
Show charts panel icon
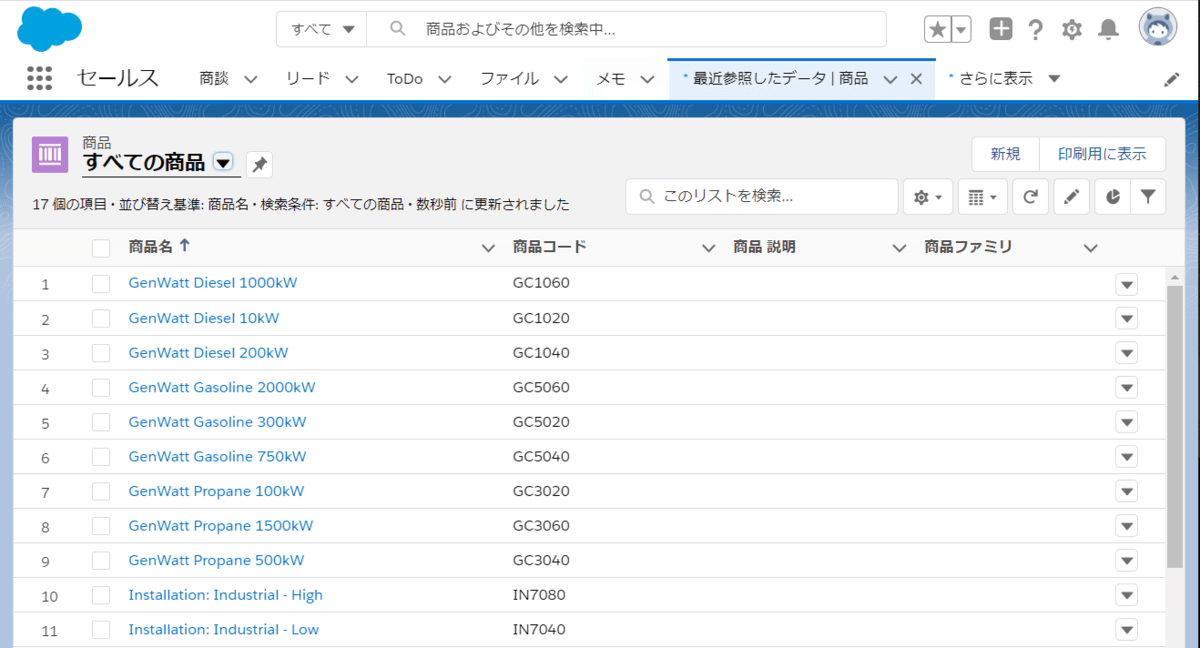1112,198
